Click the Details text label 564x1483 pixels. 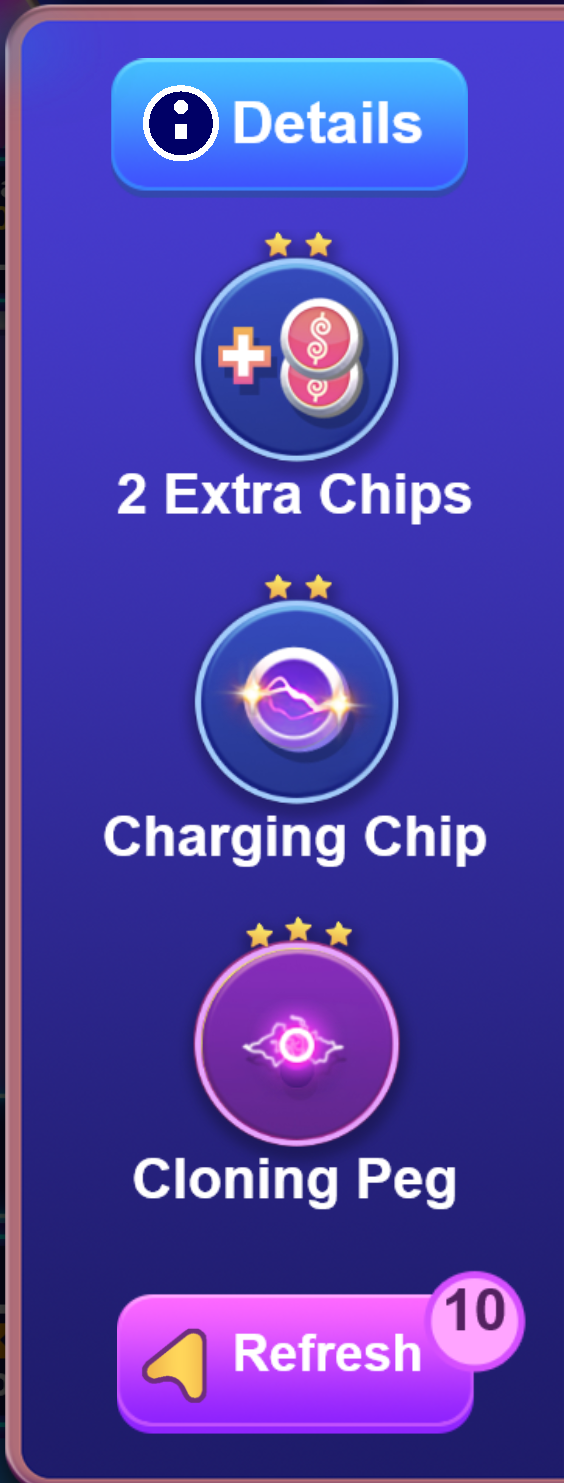pos(327,124)
